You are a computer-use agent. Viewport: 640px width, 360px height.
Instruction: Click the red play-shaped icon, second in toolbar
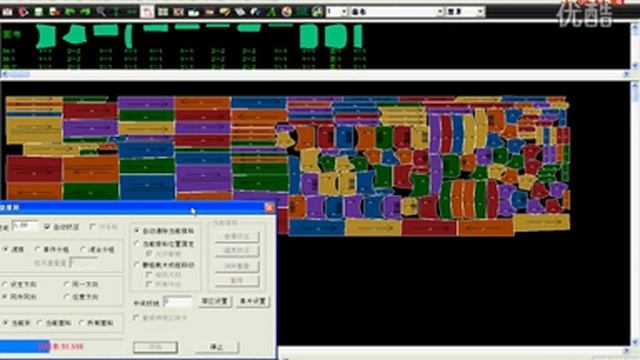tap(23, 12)
